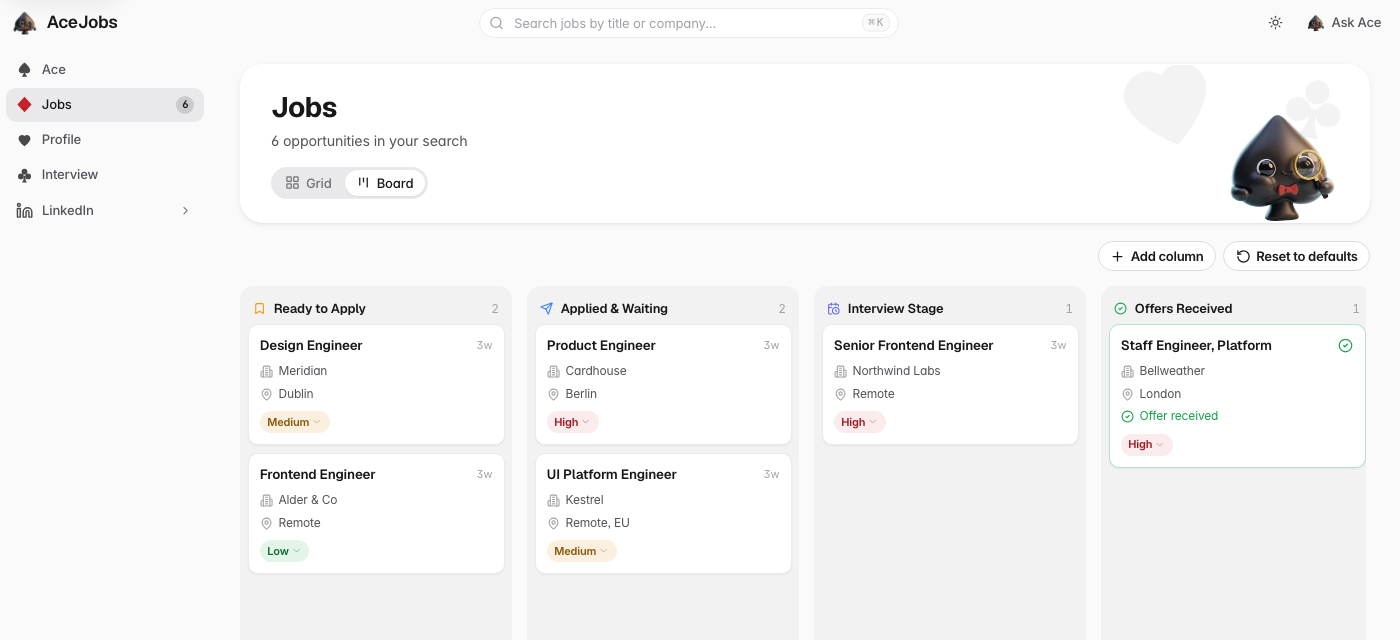Screen dimensions: 1400x640
Task: Click the location pin beside Berlin
Action: pos(554,394)
